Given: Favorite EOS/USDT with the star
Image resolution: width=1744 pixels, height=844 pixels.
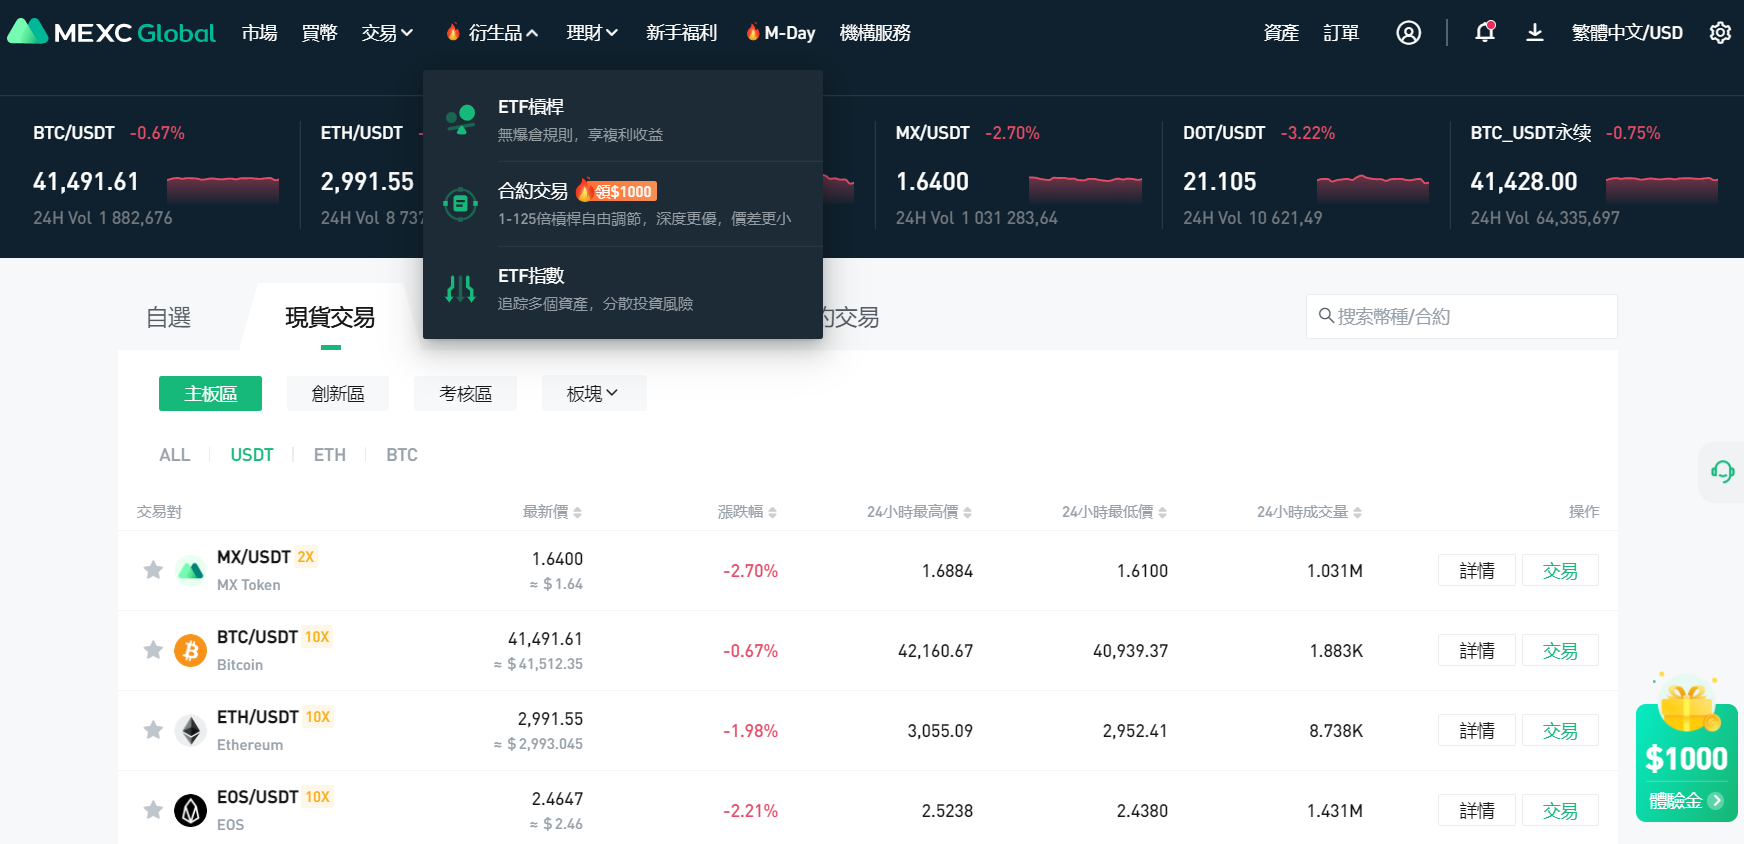Looking at the screenshot, I should [x=153, y=810].
